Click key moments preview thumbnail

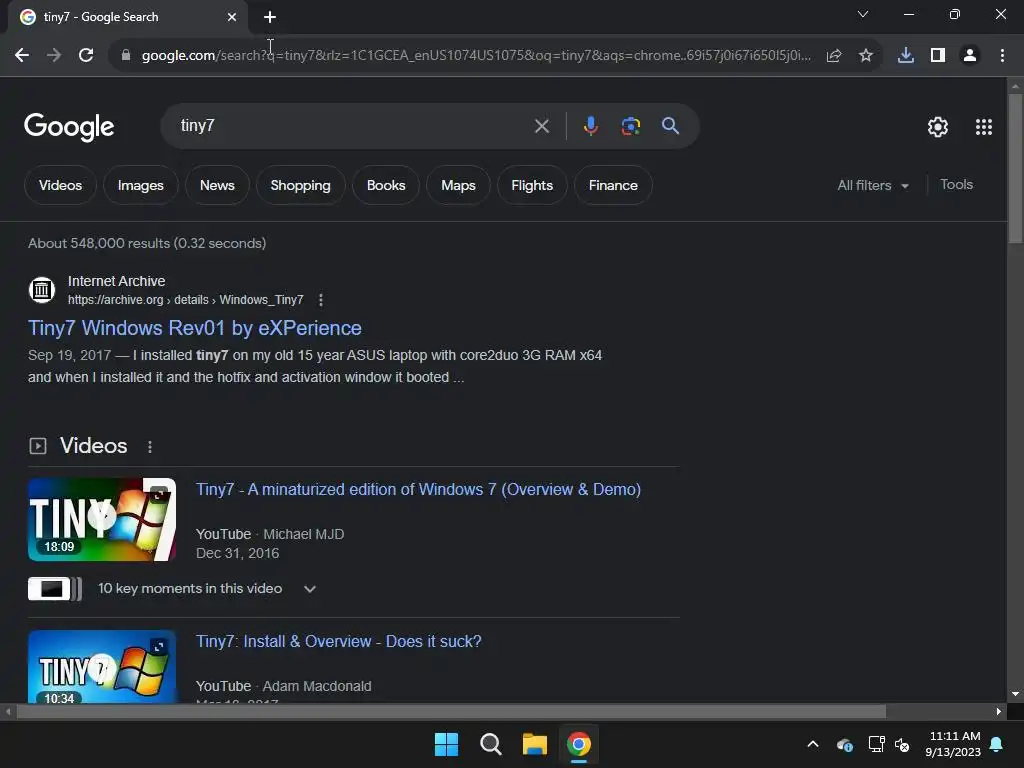click(55, 589)
